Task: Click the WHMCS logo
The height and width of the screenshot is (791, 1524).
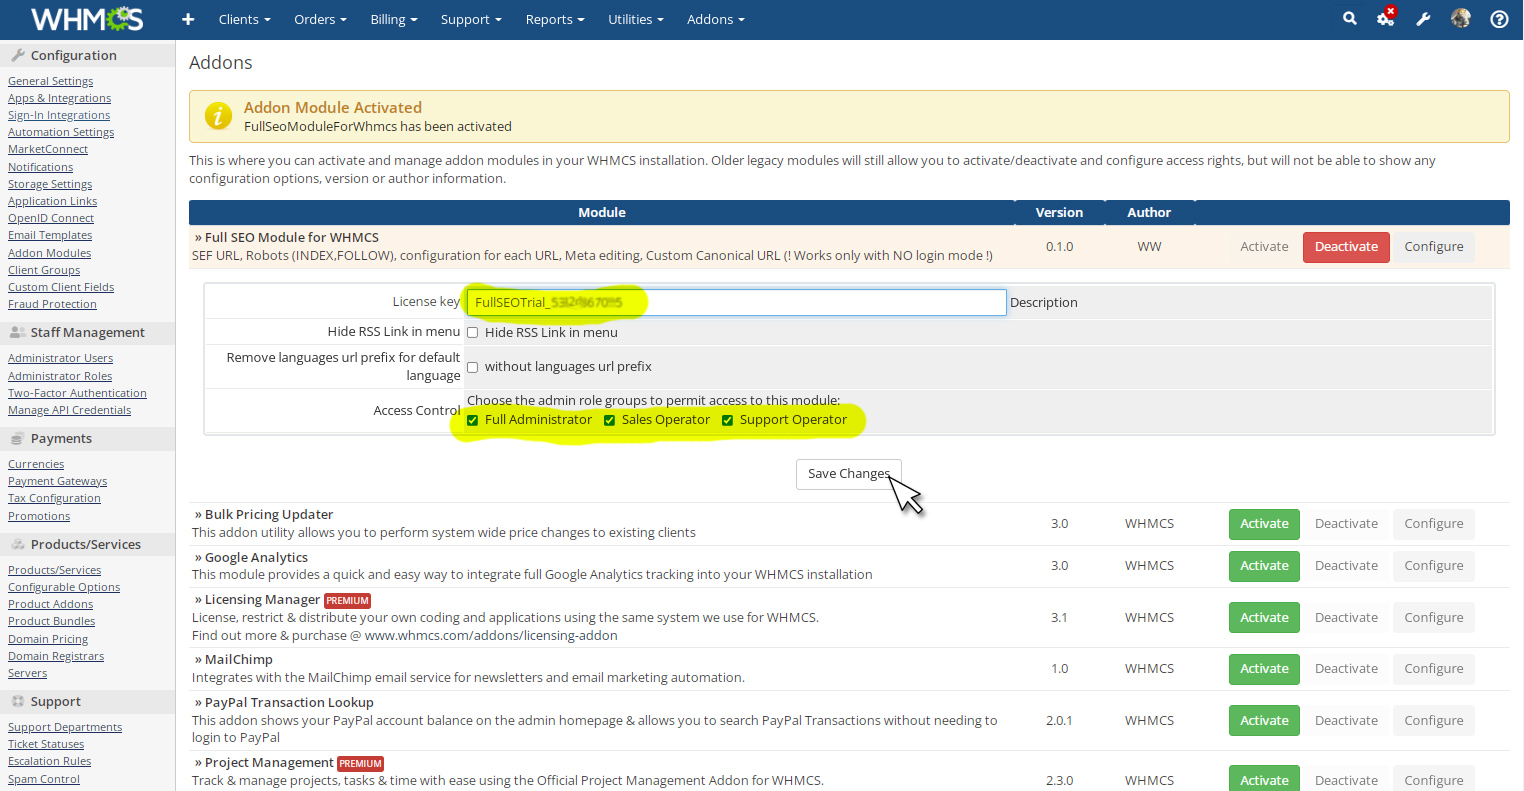Action: [x=87, y=19]
